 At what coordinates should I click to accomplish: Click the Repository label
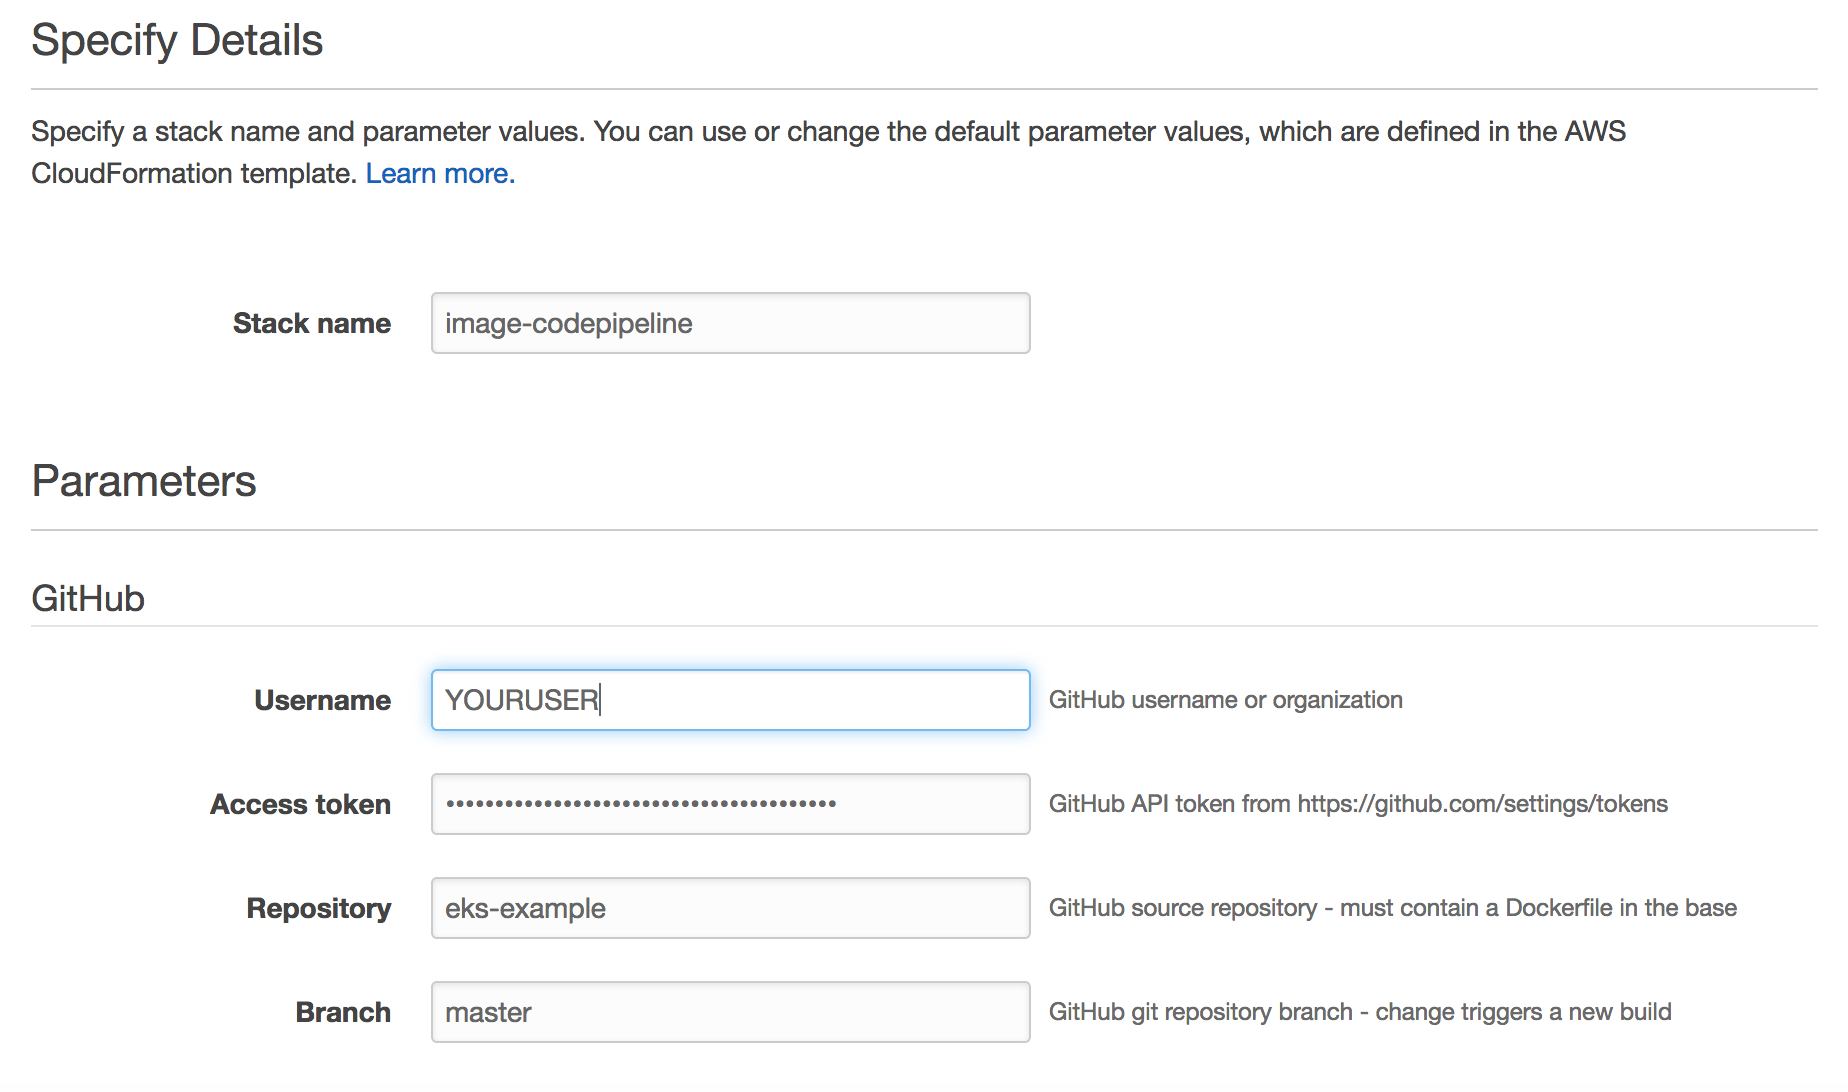(318, 908)
